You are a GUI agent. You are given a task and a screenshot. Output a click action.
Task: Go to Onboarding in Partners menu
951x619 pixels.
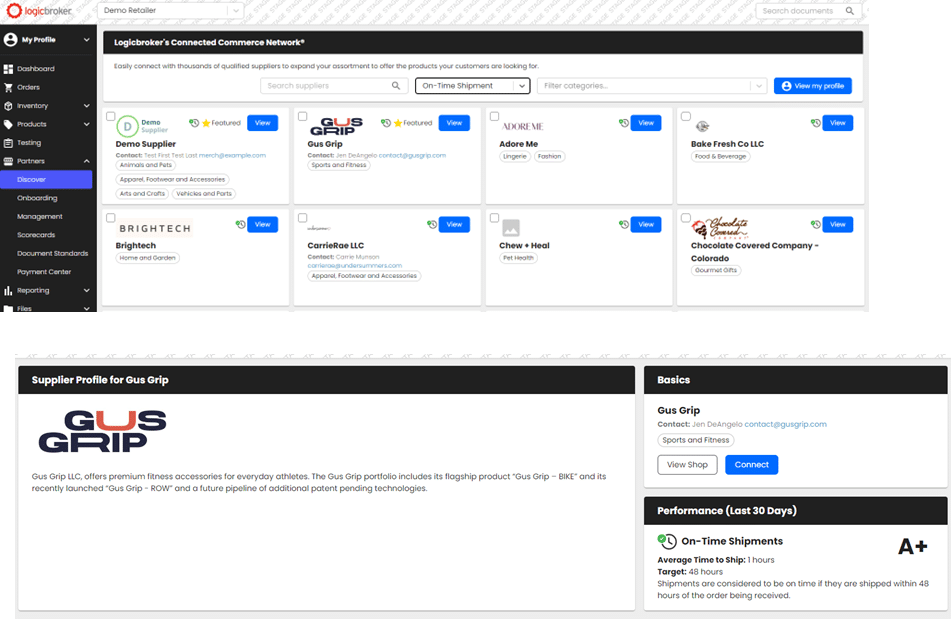(x=37, y=198)
